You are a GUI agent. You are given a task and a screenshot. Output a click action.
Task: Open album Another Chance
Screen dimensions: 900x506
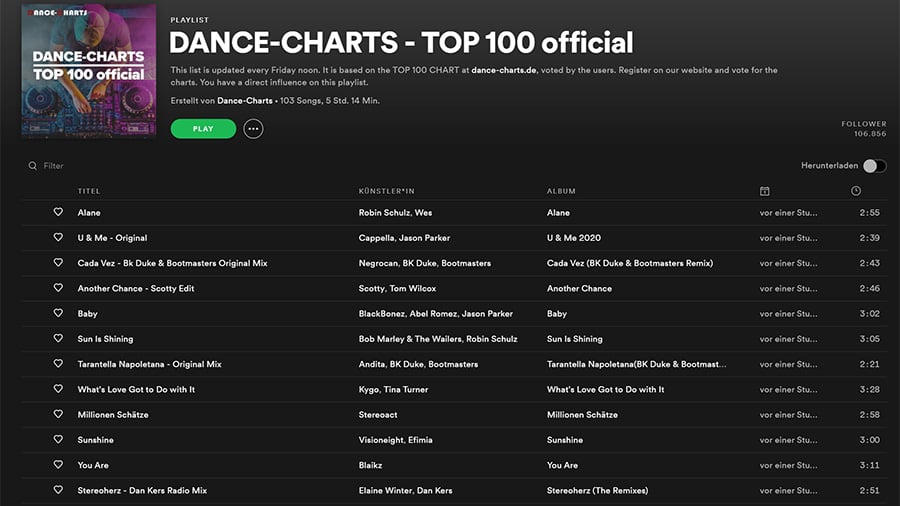(x=579, y=288)
